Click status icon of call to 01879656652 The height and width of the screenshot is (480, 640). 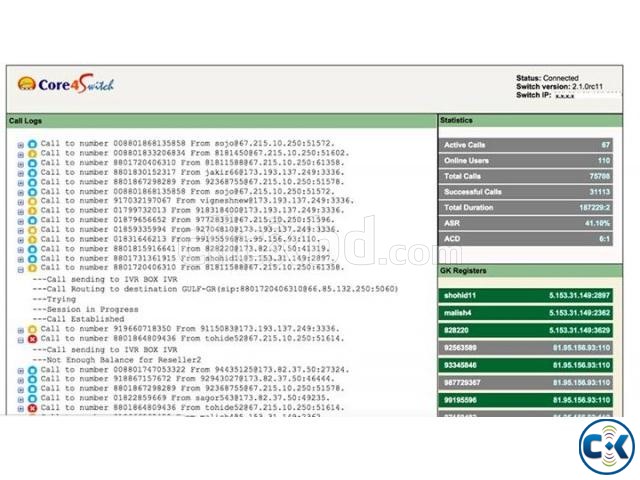click(x=32, y=220)
